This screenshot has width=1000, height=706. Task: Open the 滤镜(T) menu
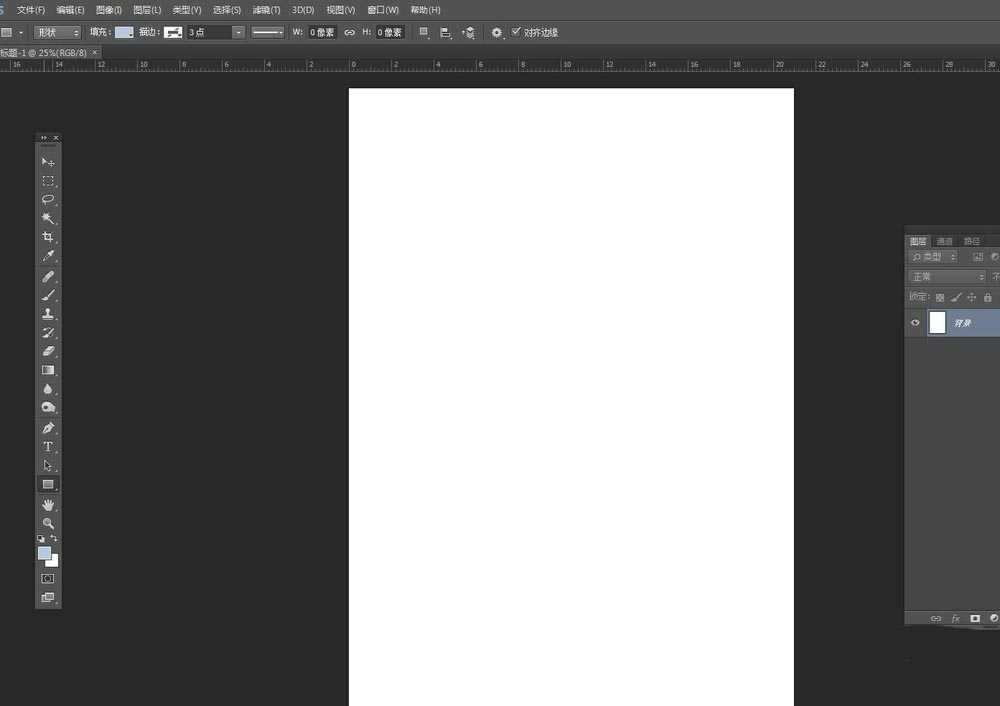(x=266, y=10)
